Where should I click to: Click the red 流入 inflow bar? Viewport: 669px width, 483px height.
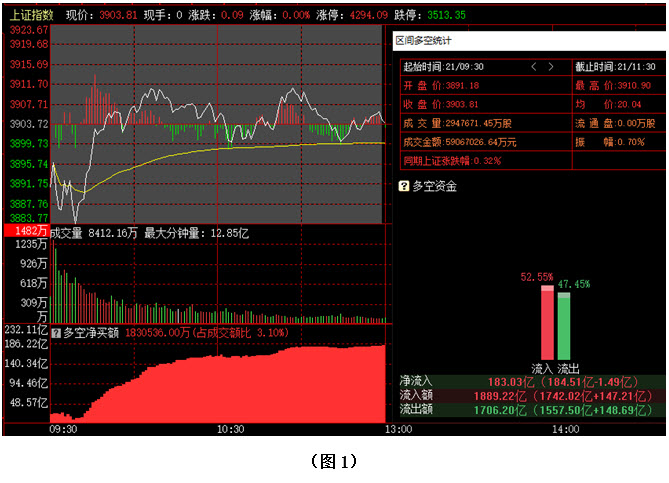pyautogui.click(x=547, y=323)
